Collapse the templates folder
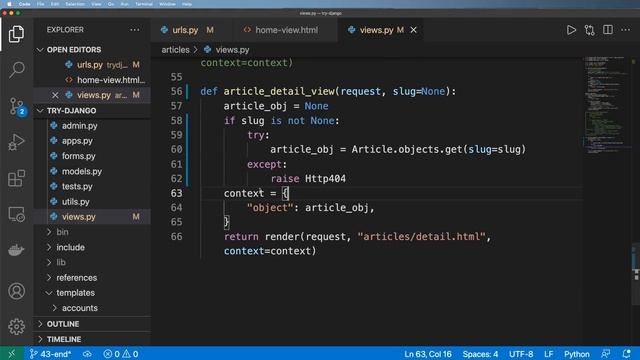 coord(75,293)
